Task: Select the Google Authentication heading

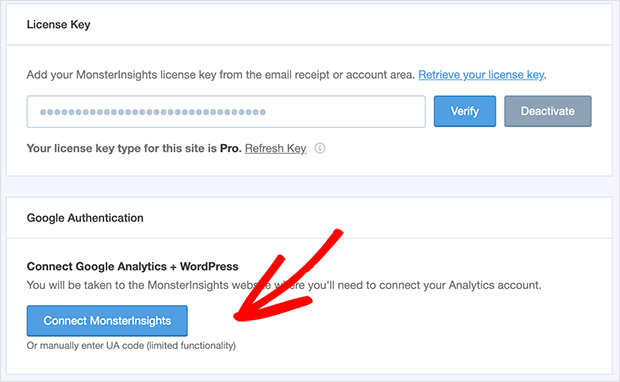Action: click(x=85, y=218)
